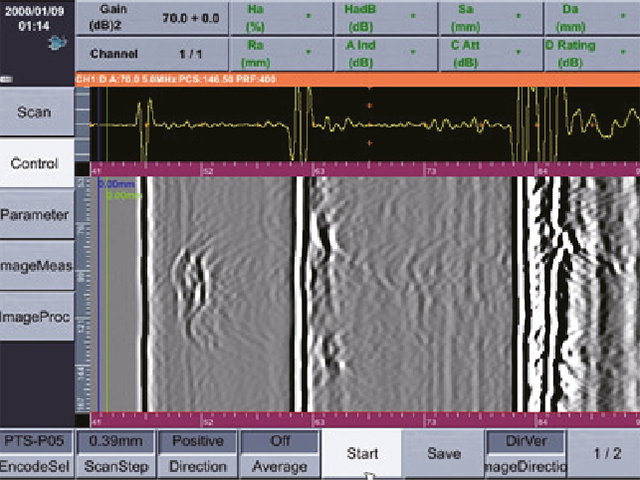
Task: Toggle the Average Off setting
Action: pyautogui.click(x=280, y=453)
